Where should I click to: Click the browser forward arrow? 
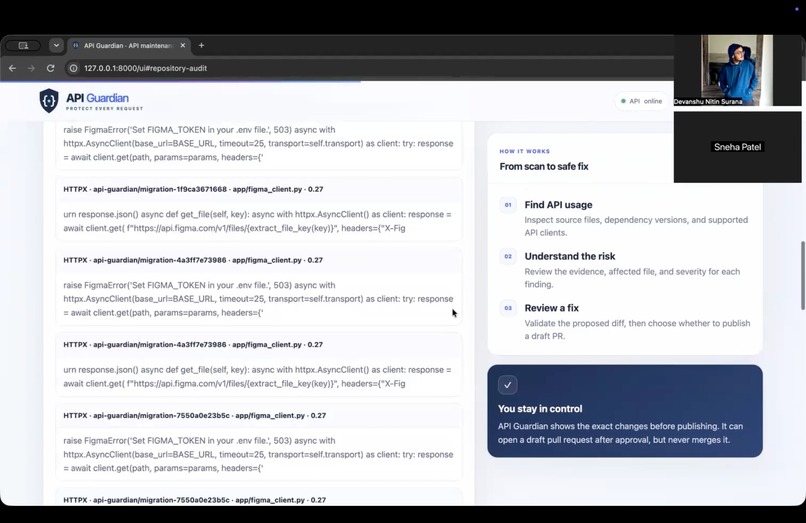click(x=31, y=68)
